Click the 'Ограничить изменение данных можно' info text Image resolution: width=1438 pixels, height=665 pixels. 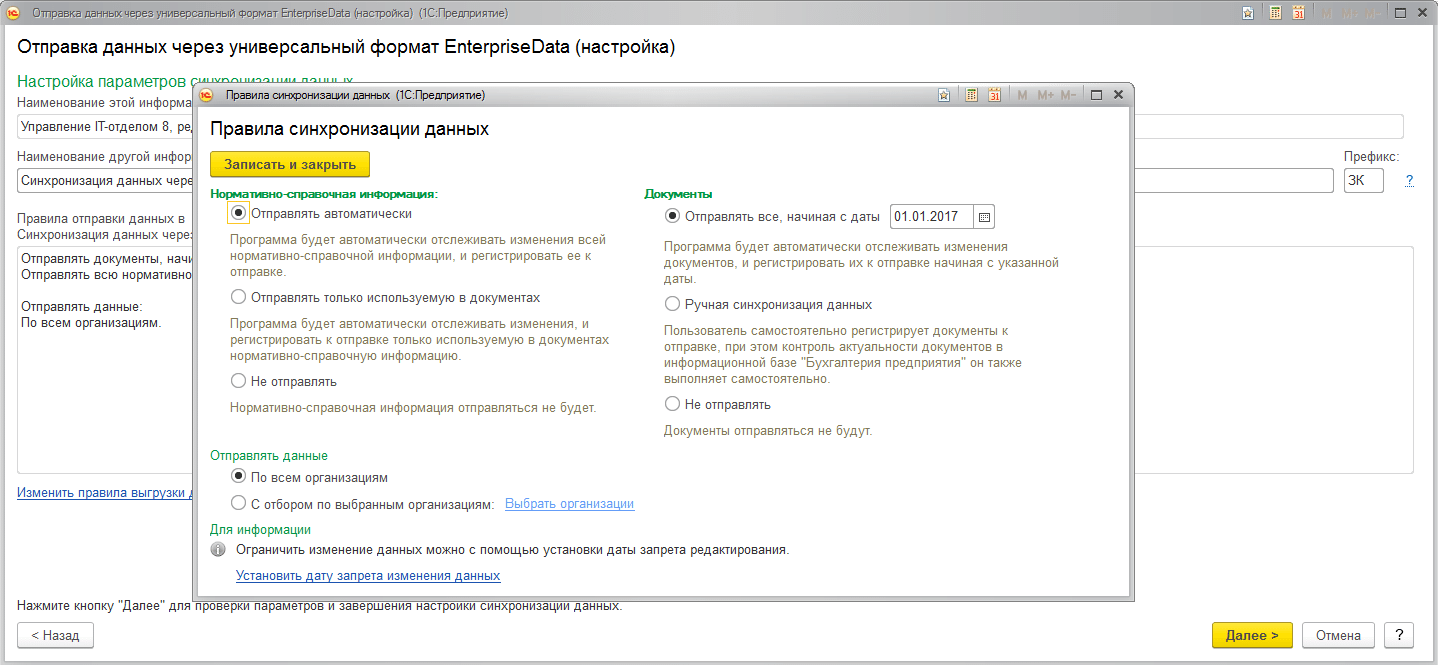pos(513,550)
